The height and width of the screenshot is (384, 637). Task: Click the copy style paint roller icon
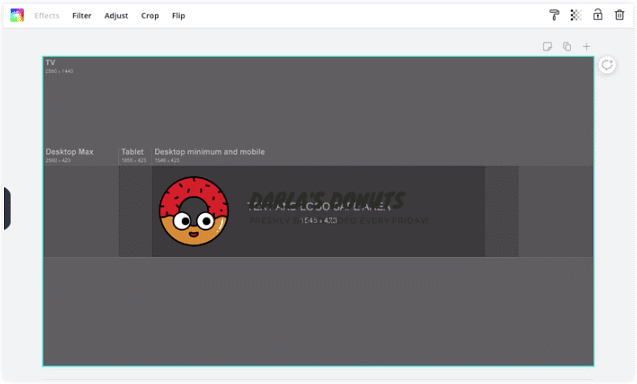tap(554, 15)
